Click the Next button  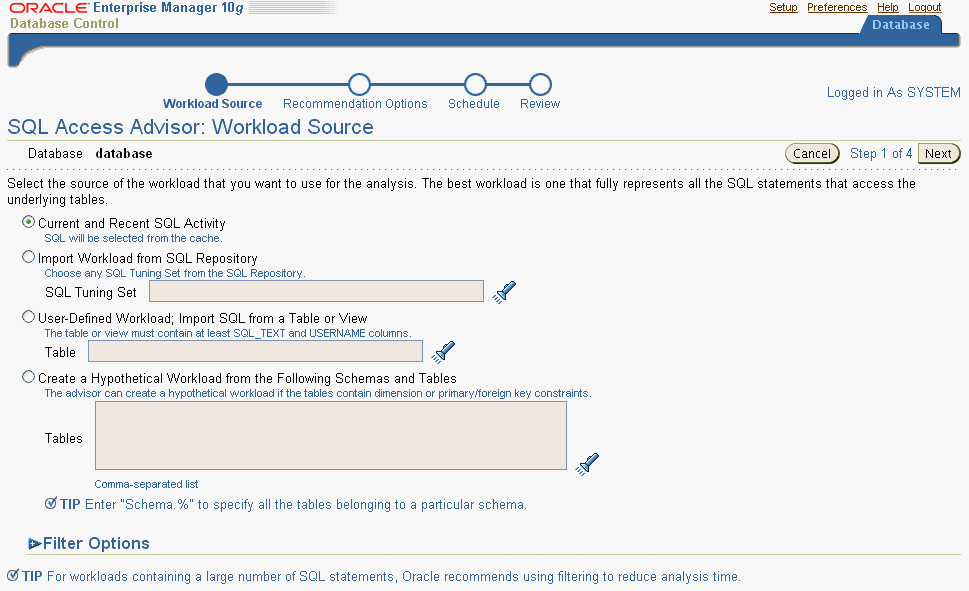tap(938, 153)
